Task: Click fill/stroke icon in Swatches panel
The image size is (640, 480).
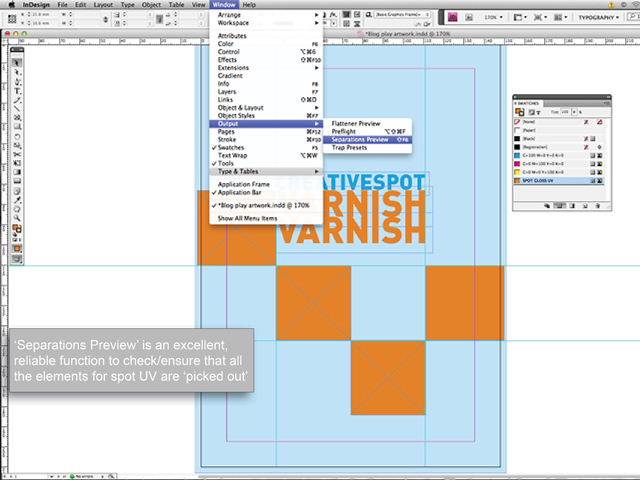Action: 520,112
